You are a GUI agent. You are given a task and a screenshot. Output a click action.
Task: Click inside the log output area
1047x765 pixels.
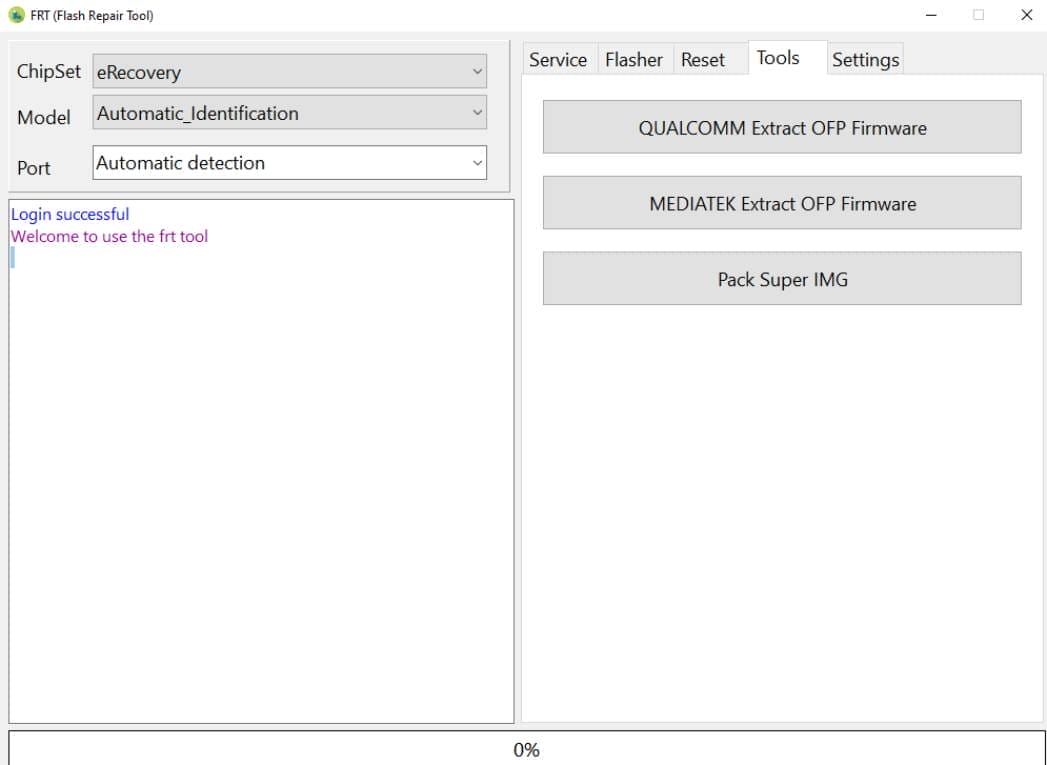[x=260, y=450]
